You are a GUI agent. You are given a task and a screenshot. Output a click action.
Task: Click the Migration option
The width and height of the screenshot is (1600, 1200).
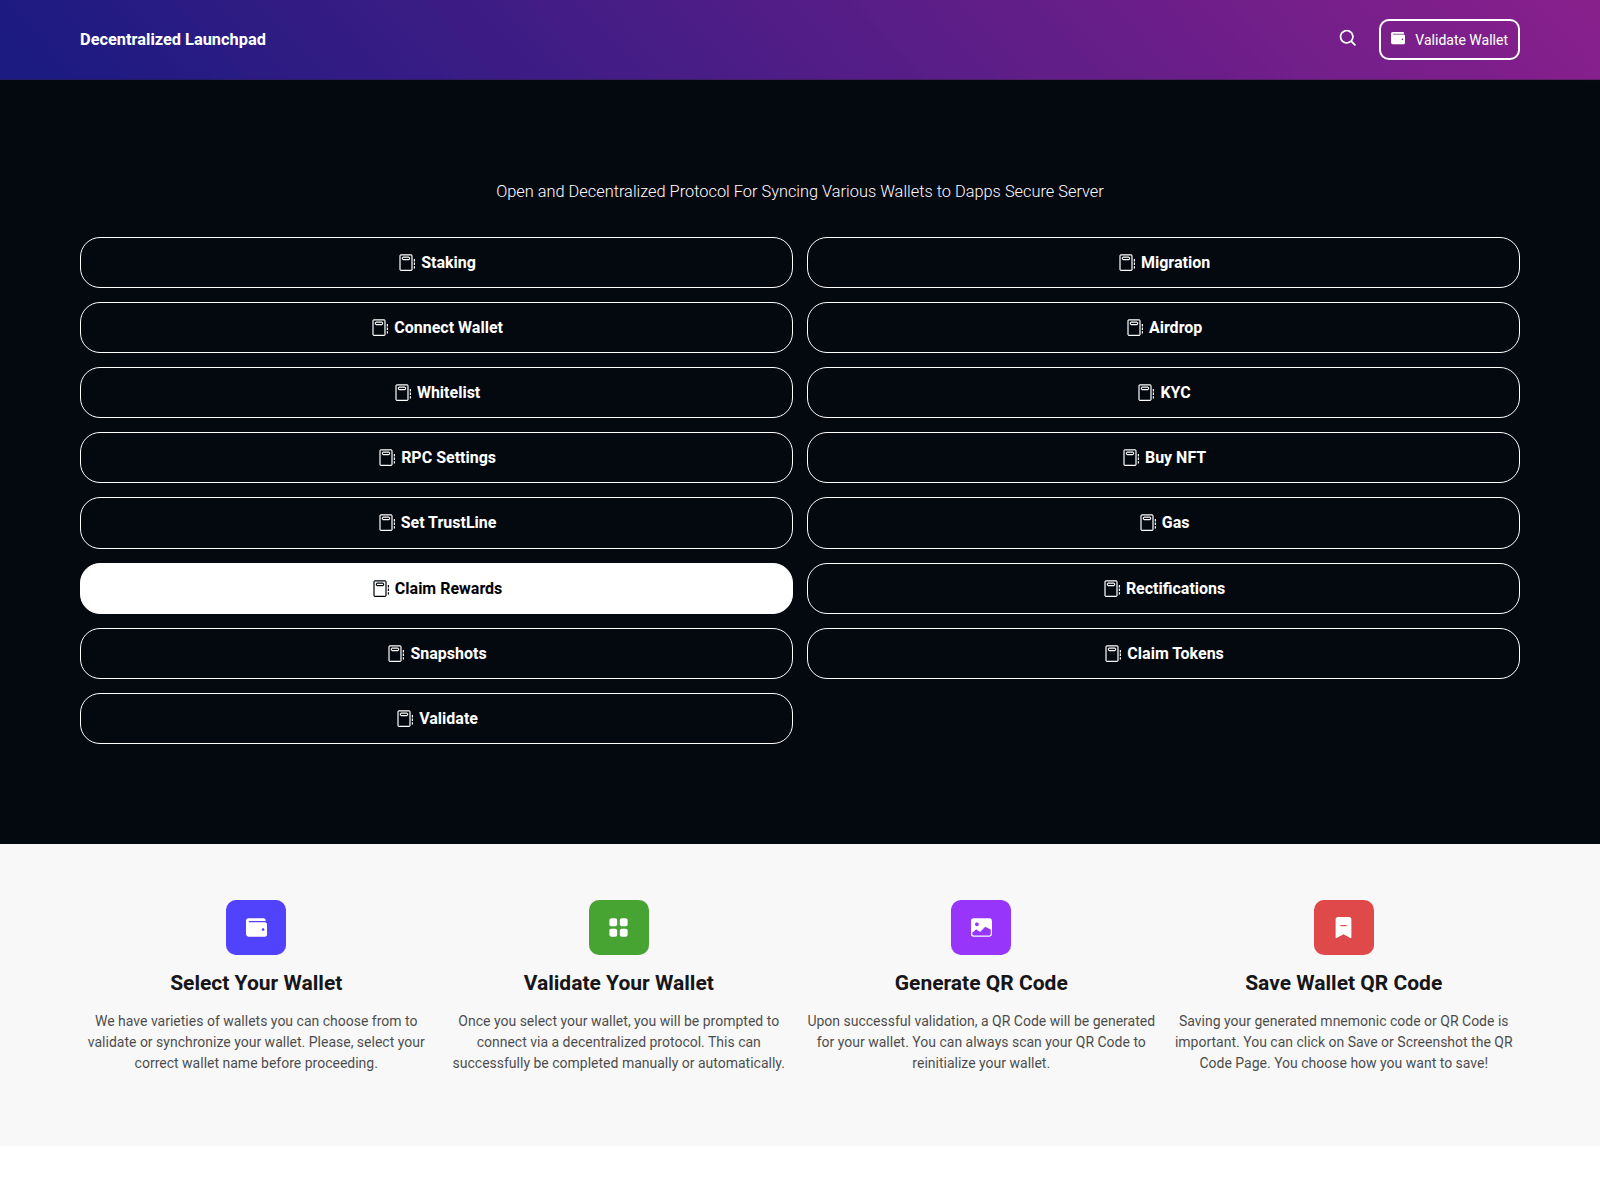[x=1163, y=262]
